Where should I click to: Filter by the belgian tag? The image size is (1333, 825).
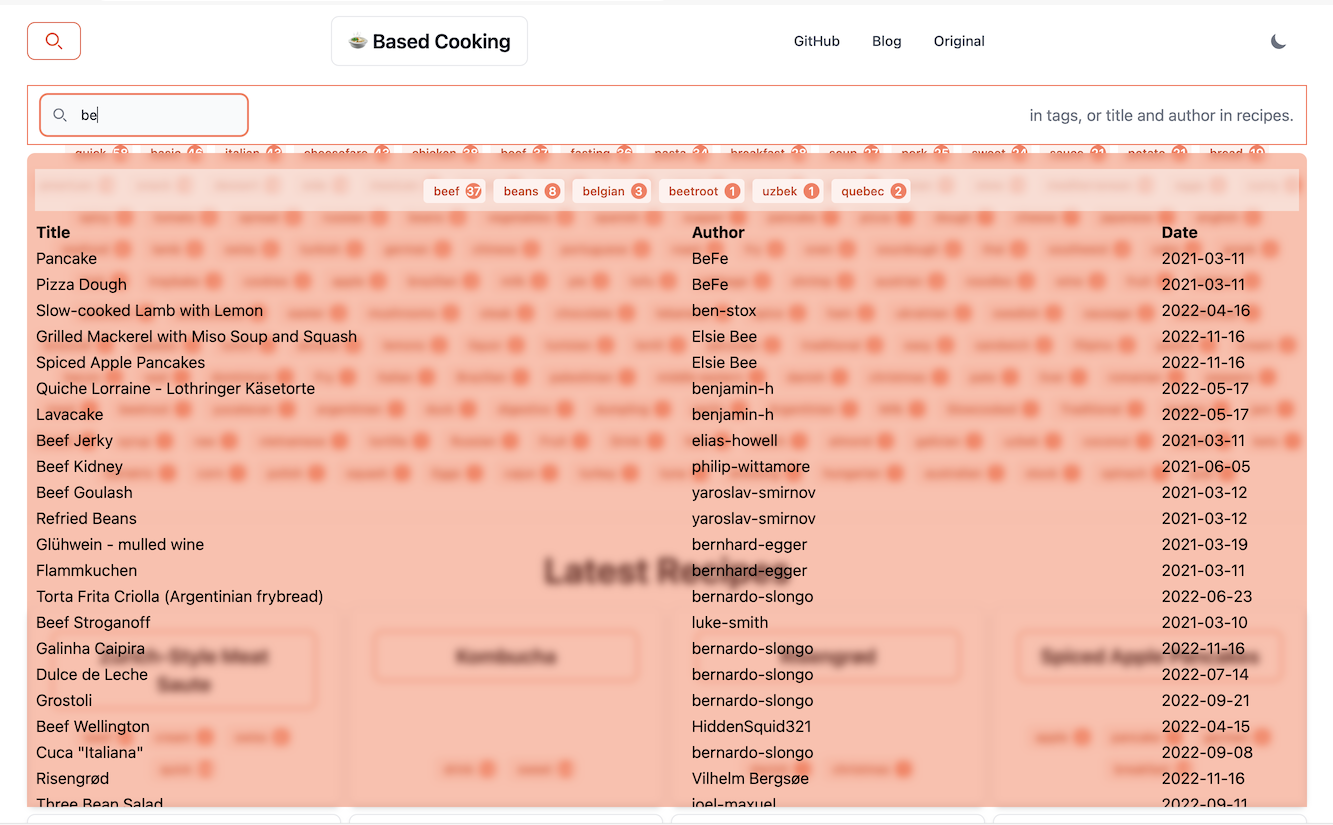(611, 191)
